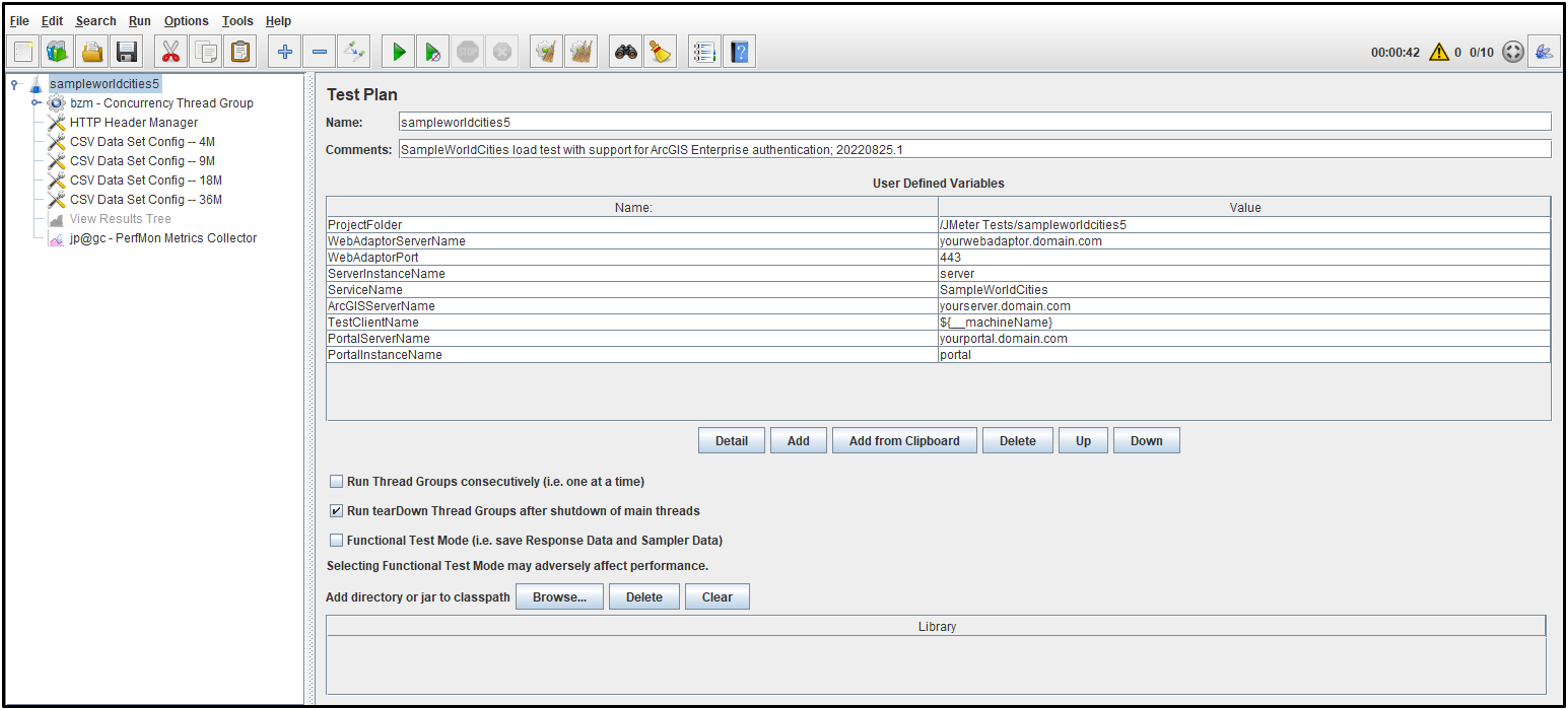
Task: Click the Stop test icon
Action: [x=467, y=51]
